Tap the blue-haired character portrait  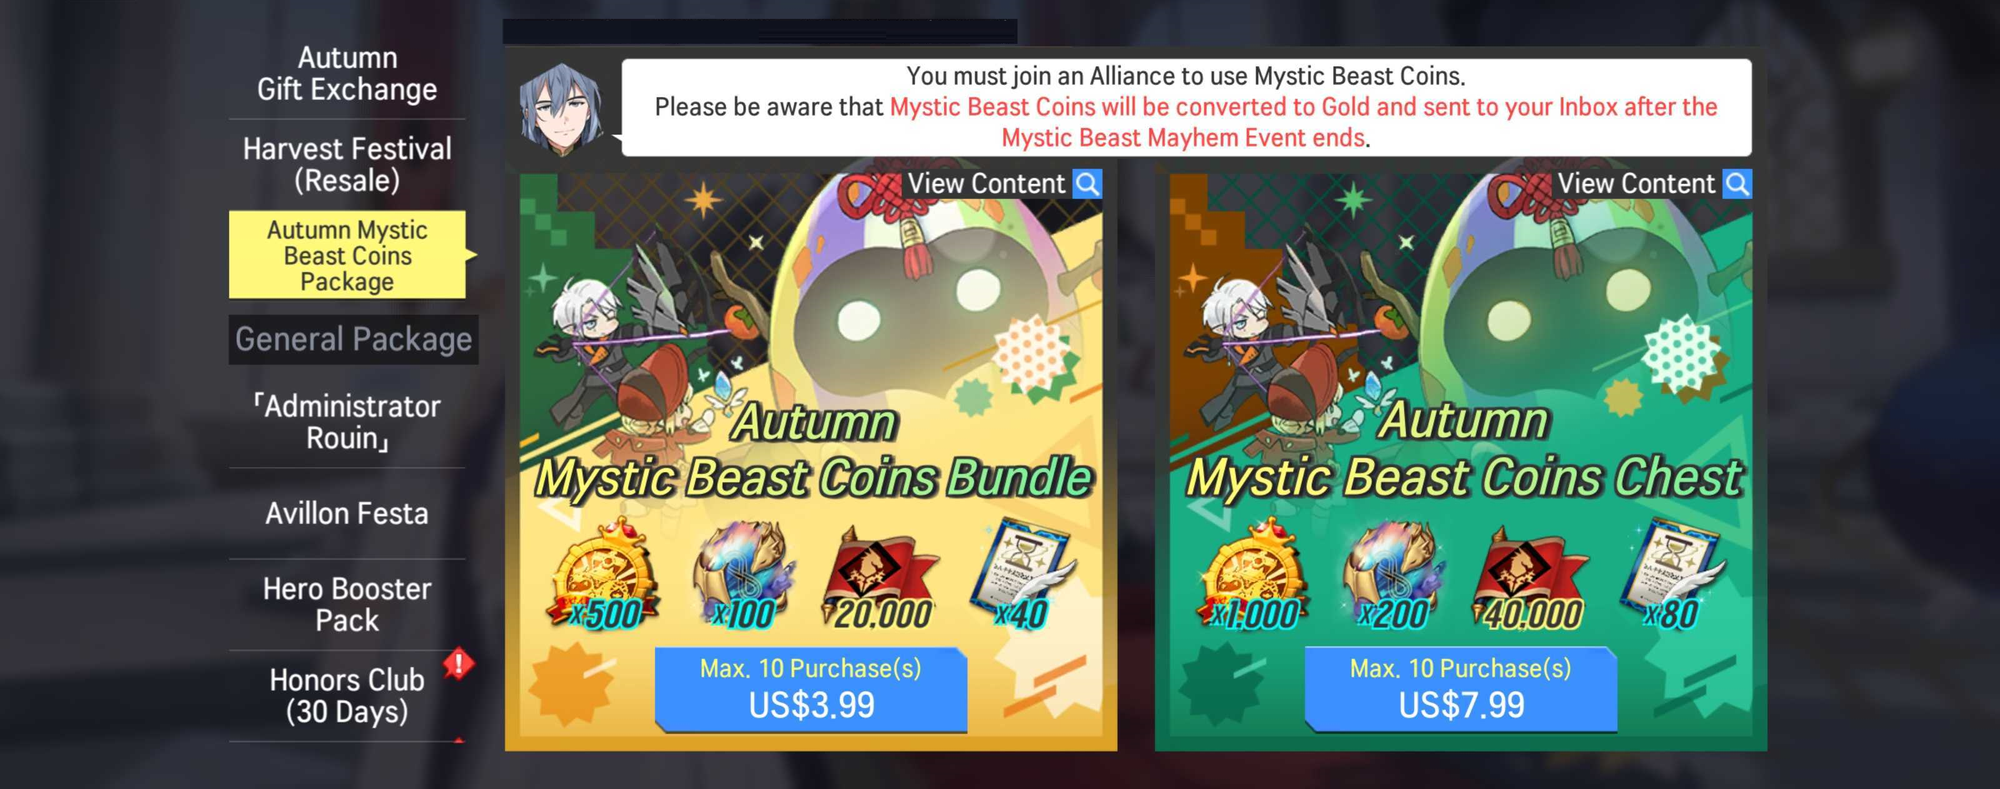[562, 108]
